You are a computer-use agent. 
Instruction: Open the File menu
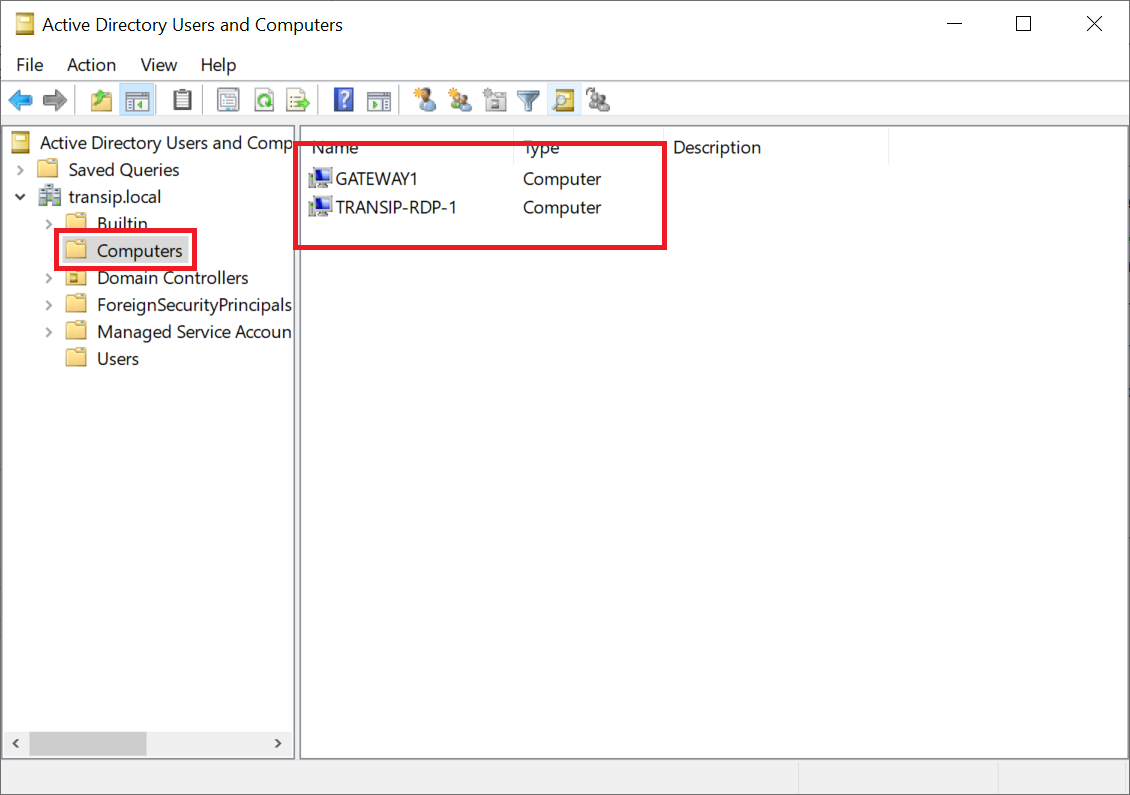click(x=30, y=65)
